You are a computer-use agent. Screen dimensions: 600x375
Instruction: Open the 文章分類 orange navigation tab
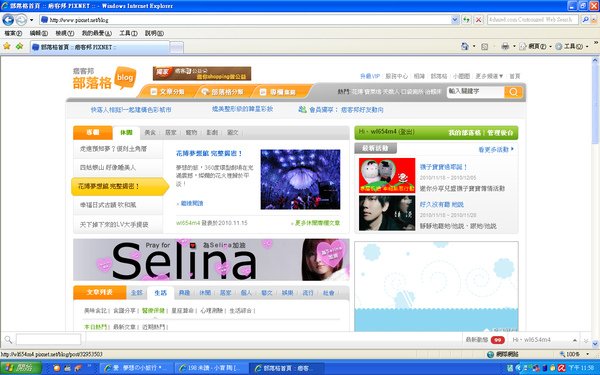167,91
